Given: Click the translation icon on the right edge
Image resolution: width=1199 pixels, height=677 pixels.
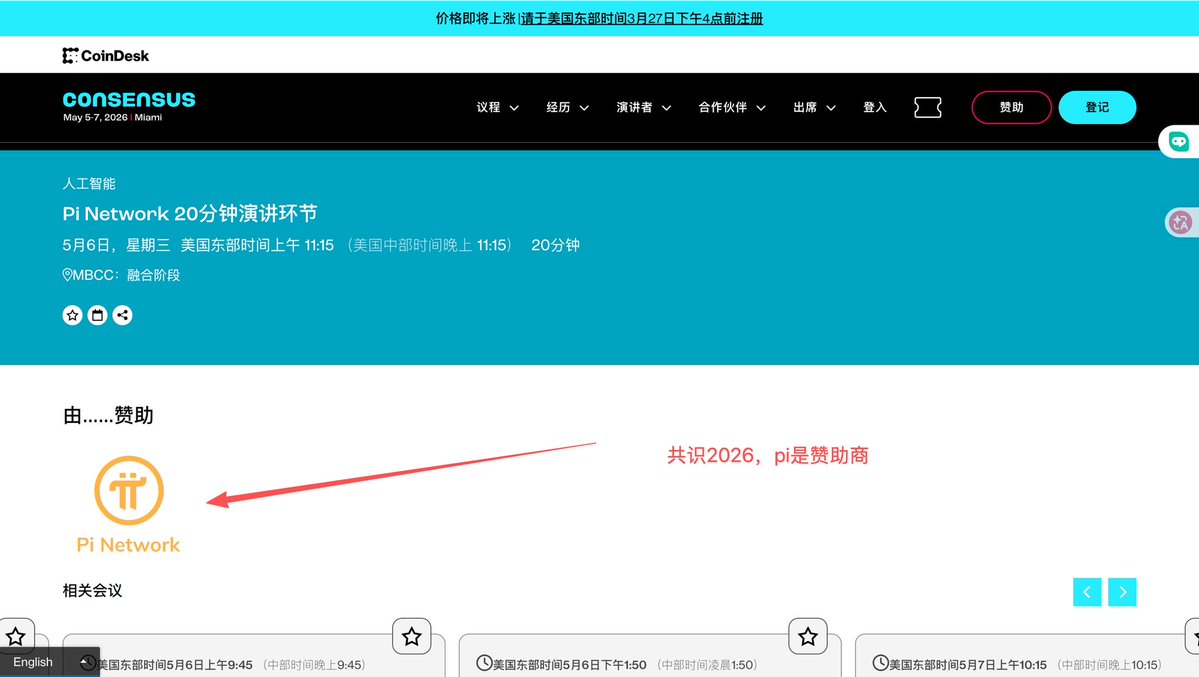Looking at the screenshot, I should (1180, 222).
